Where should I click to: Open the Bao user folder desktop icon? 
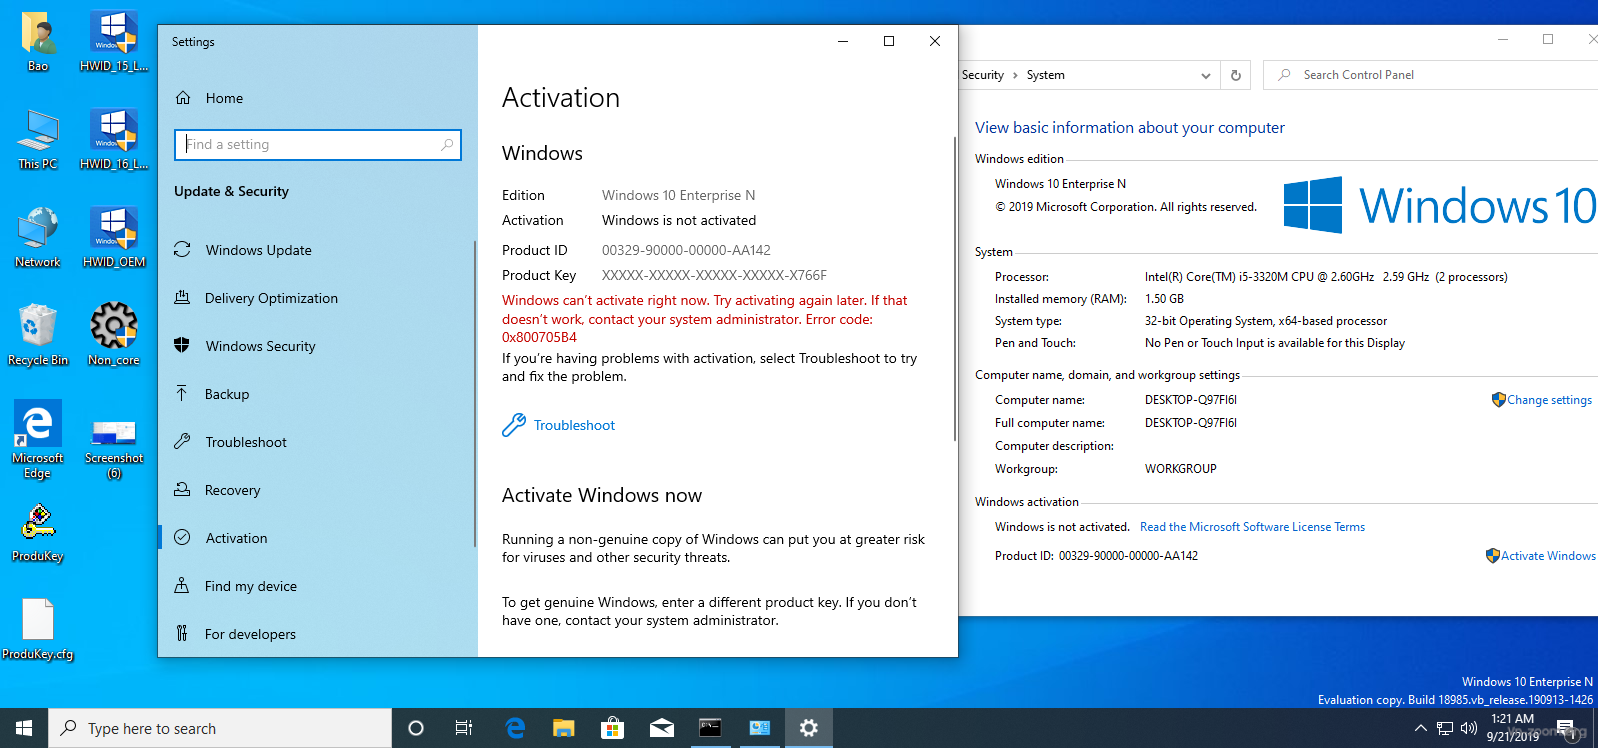pos(38,41)
